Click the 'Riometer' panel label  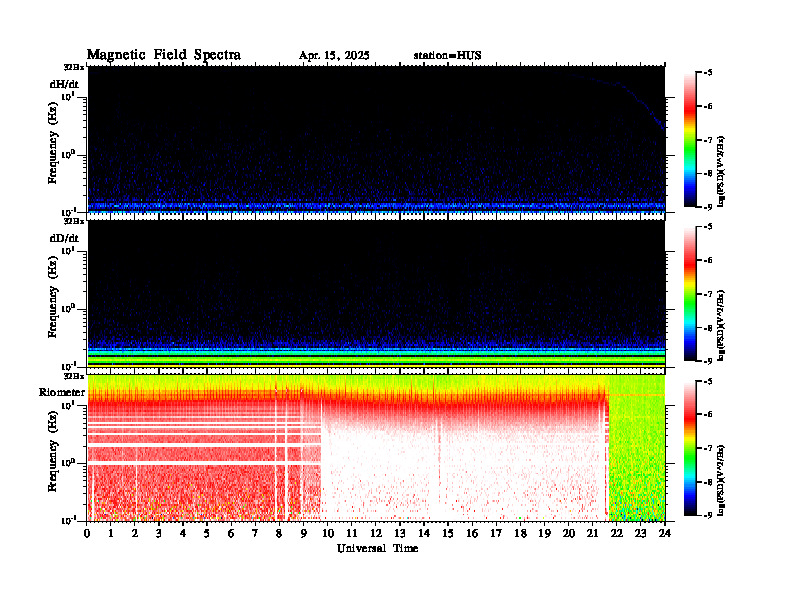coord(62,392)
